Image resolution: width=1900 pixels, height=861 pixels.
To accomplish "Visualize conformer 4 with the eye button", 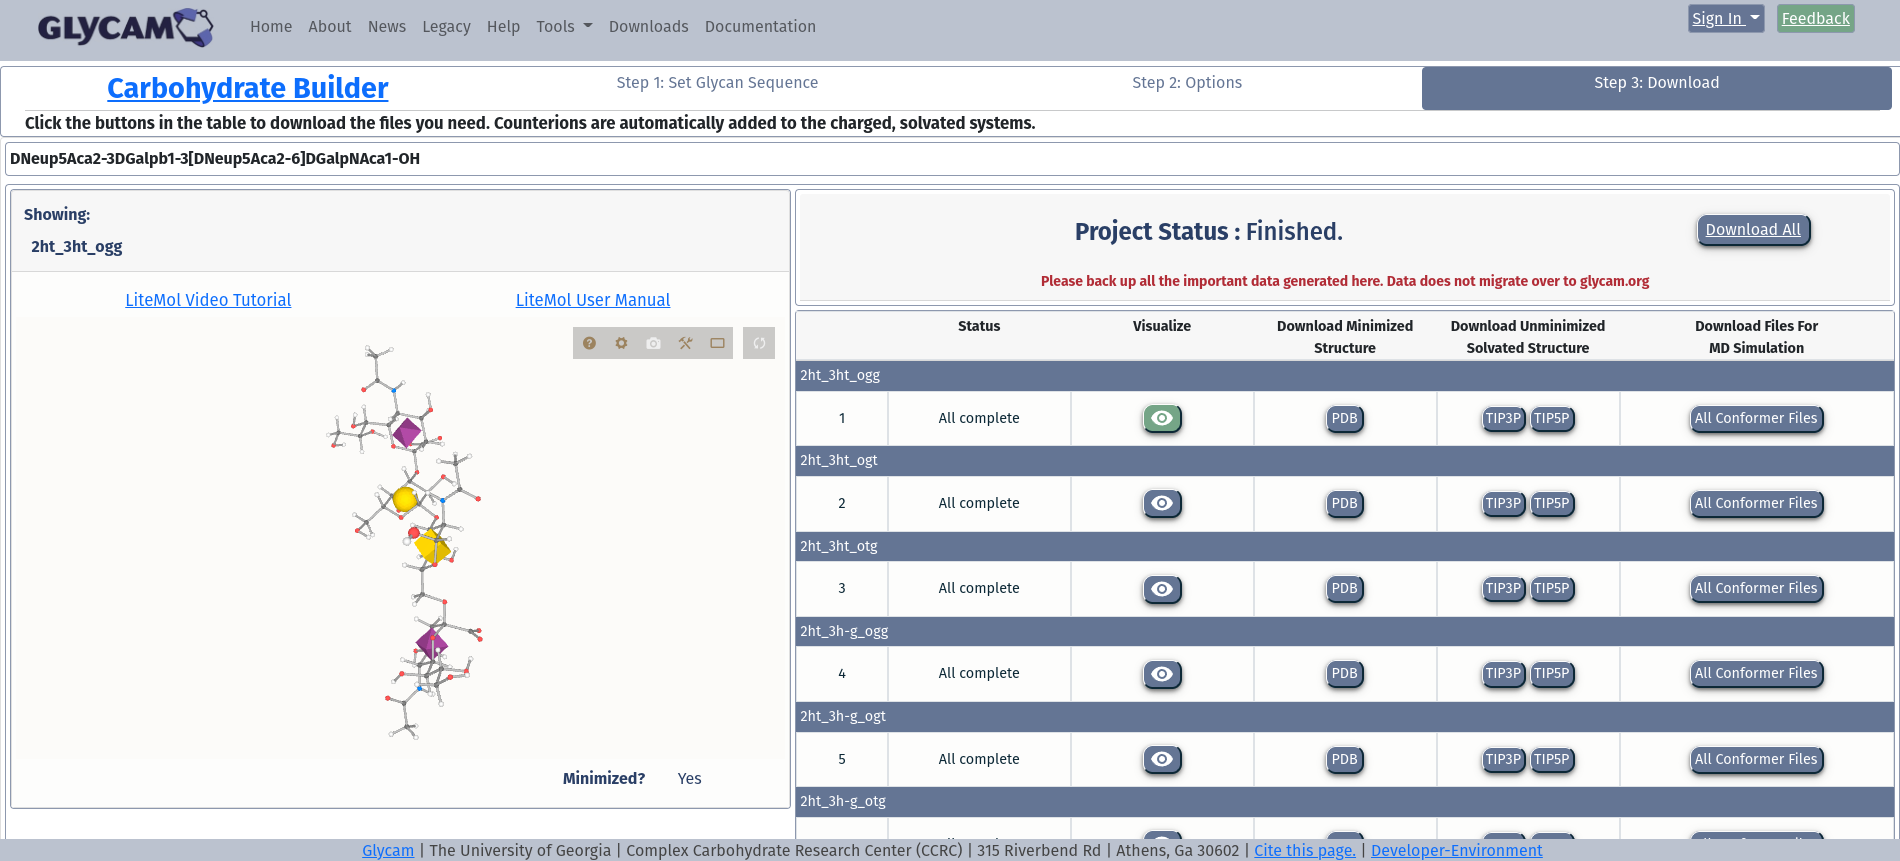I will 1162,674.
